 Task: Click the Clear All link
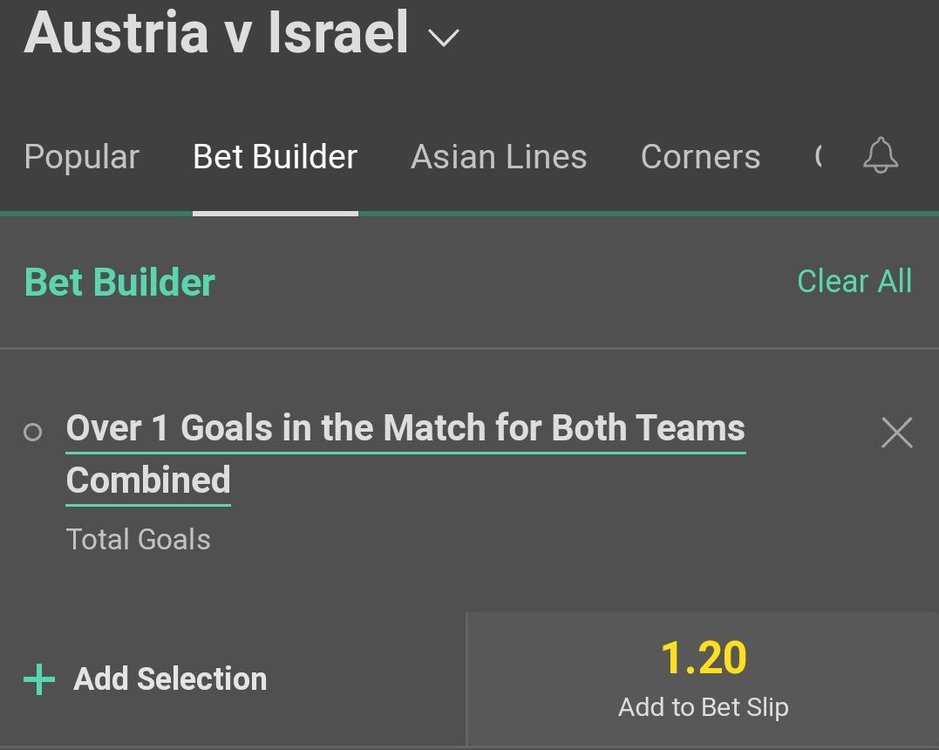[x=855, y=281]
